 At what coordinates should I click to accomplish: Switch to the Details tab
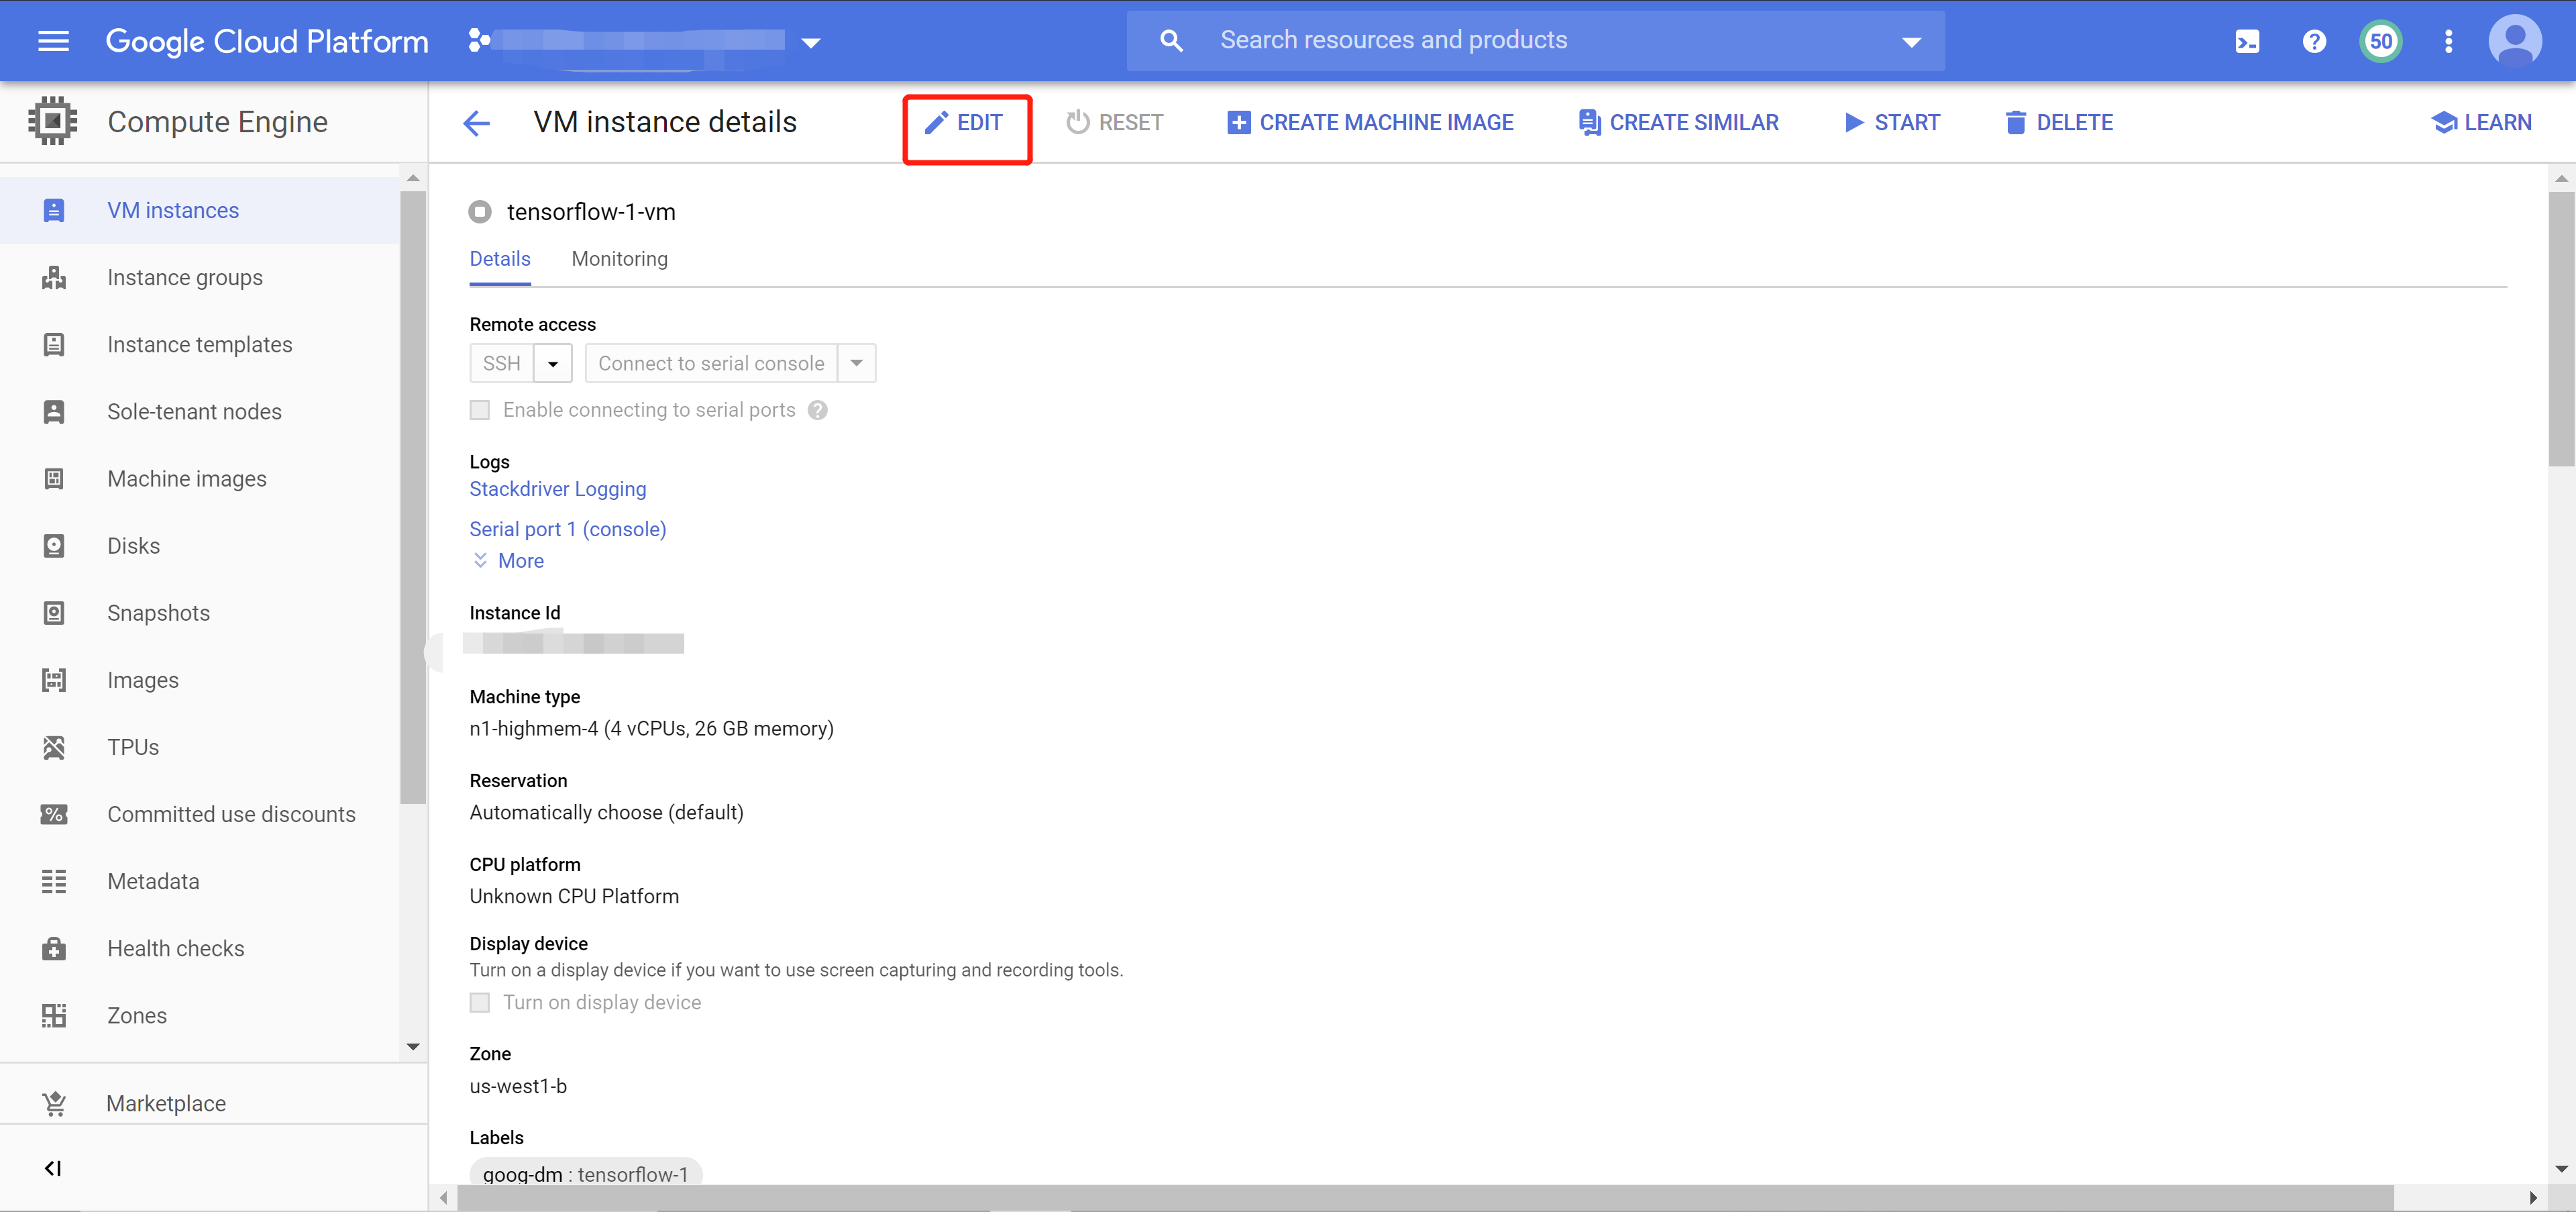tap(500, 259)
